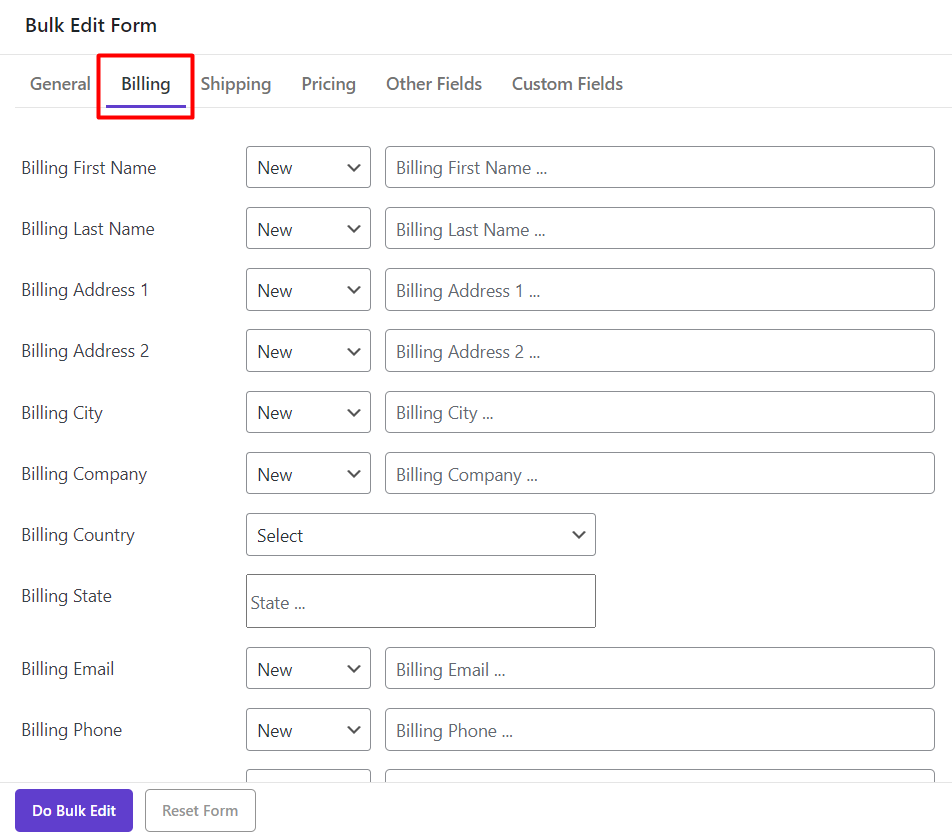Expand the Billing First Name operator dropdown
This screenshot has height=837, width=952.
(x=308, y=168)
